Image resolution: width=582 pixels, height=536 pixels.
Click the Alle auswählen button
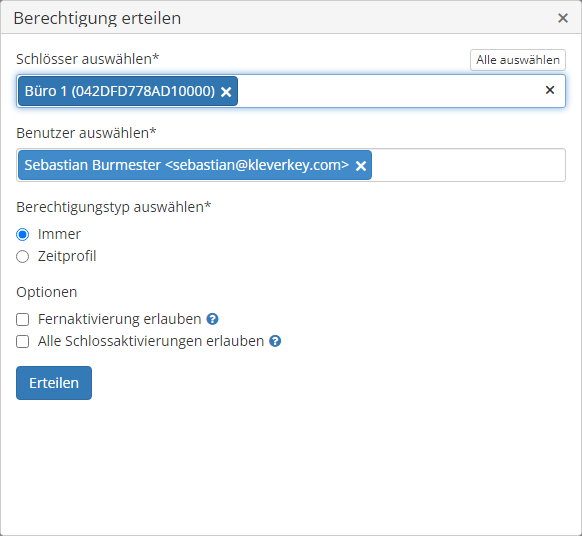click(x=518, y=60)
